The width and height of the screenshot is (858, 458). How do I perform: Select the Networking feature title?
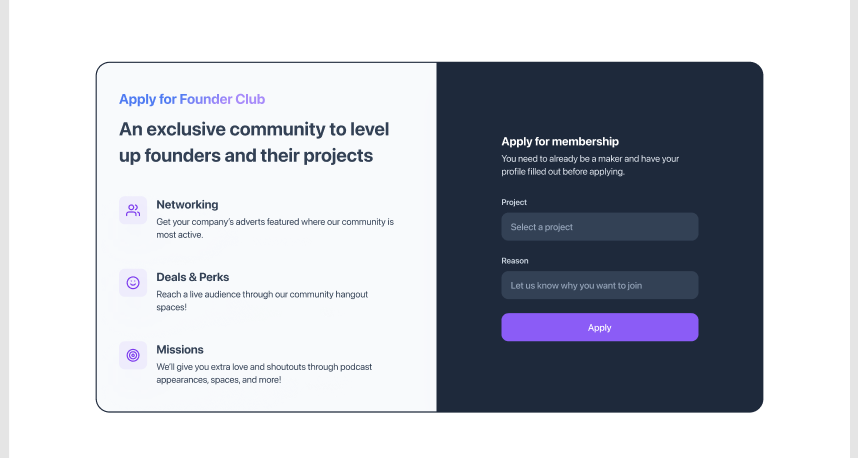(187, 205)
